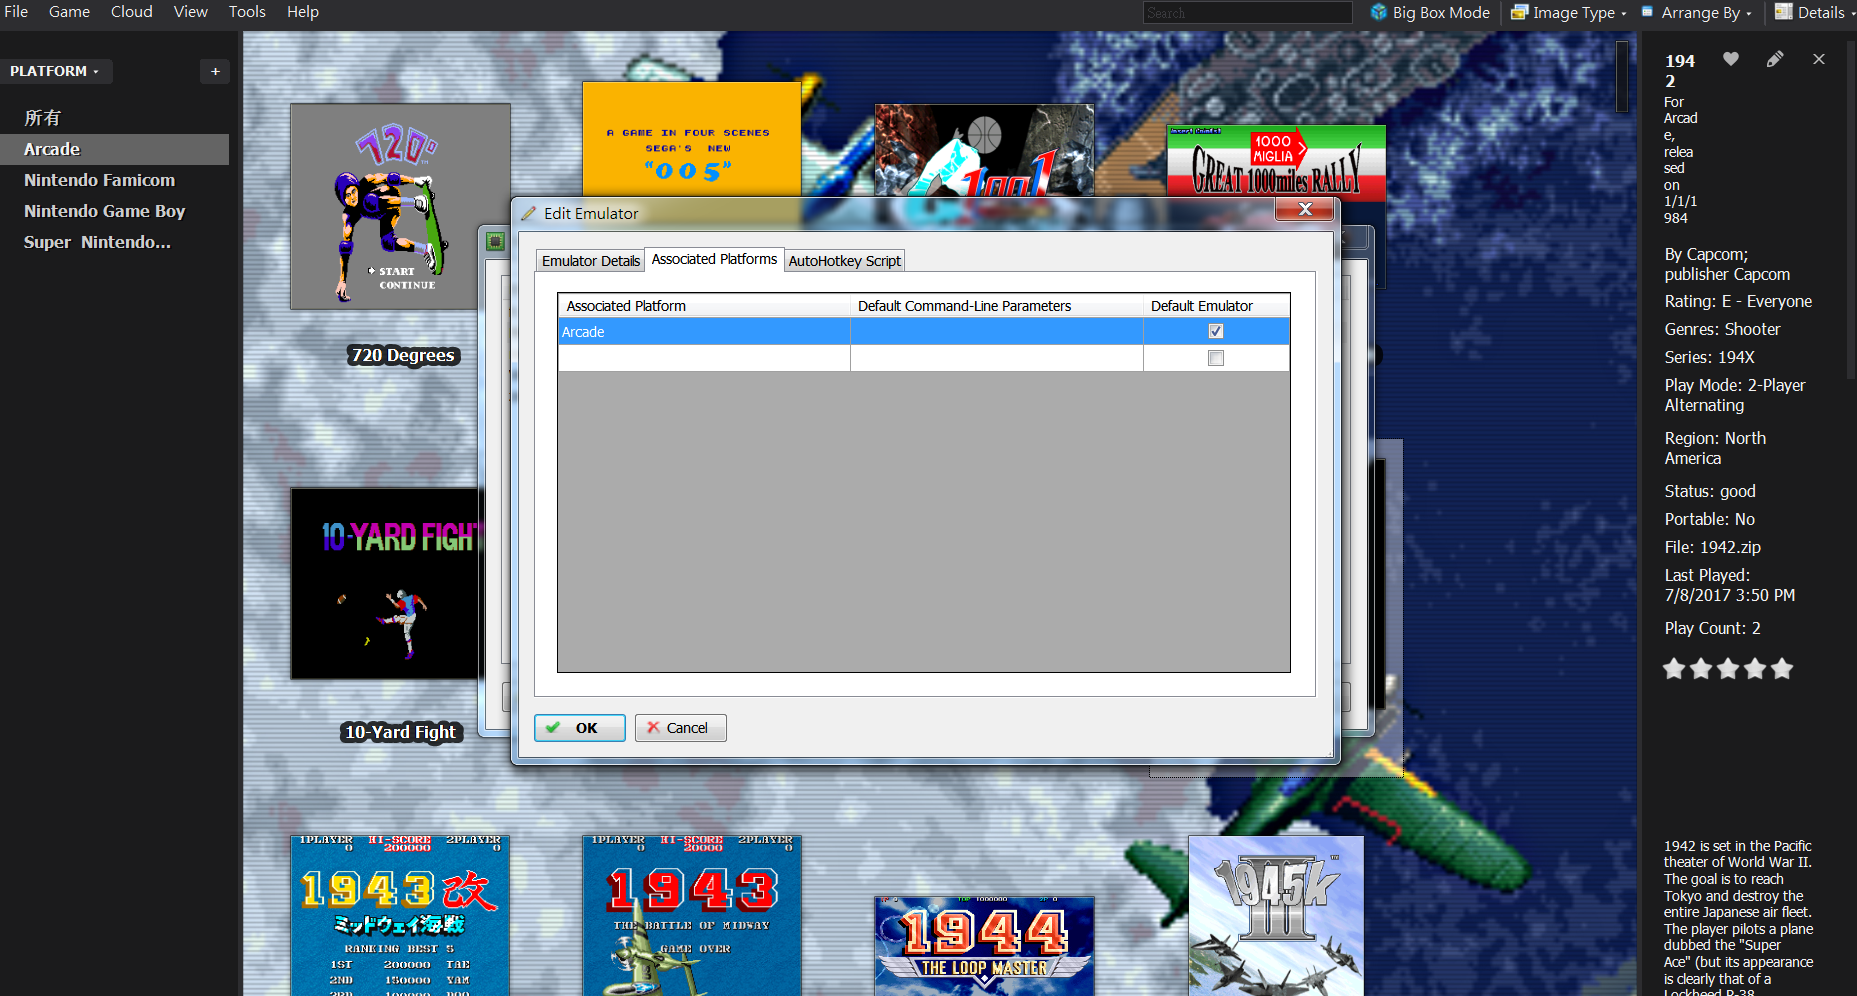
Task: Click the Series: 194X text
Action: [1709, 357]
